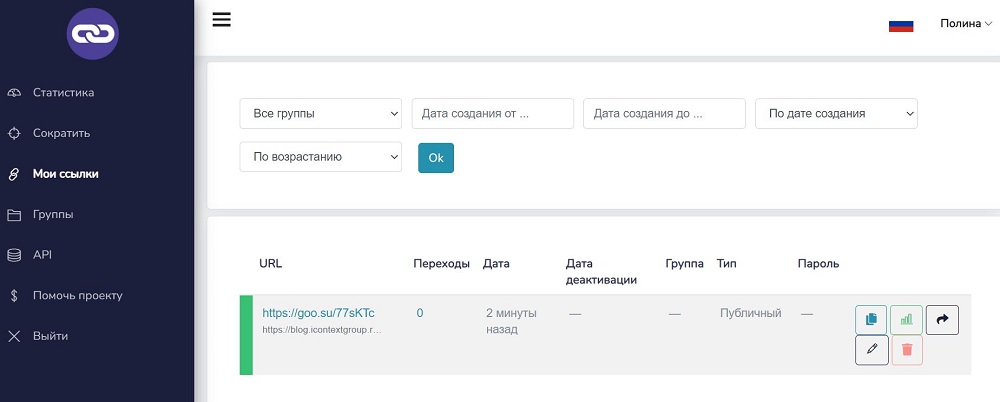Screen dimensions: 1000x402
Task: Share the link with arrow icon
Action: click(942, 320)
